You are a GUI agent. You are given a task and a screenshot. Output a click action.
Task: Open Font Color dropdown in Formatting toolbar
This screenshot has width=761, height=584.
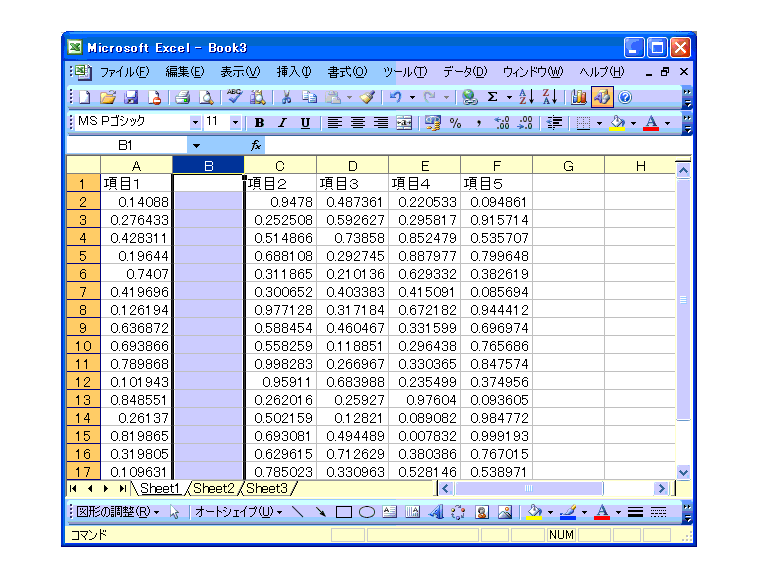point(668,123)
